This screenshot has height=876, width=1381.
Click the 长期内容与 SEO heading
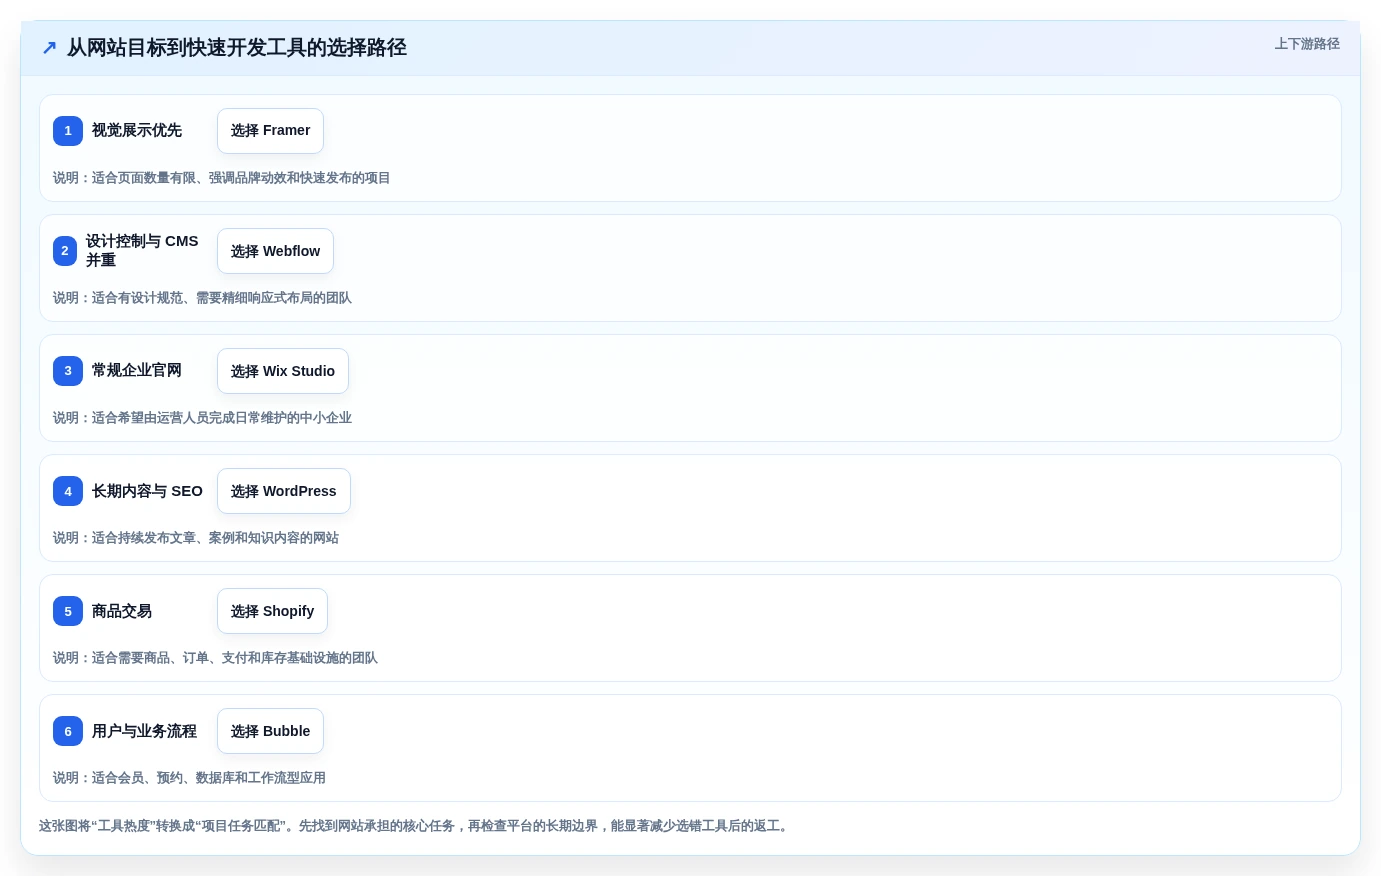pyautogui.click(x=147, y=491)
